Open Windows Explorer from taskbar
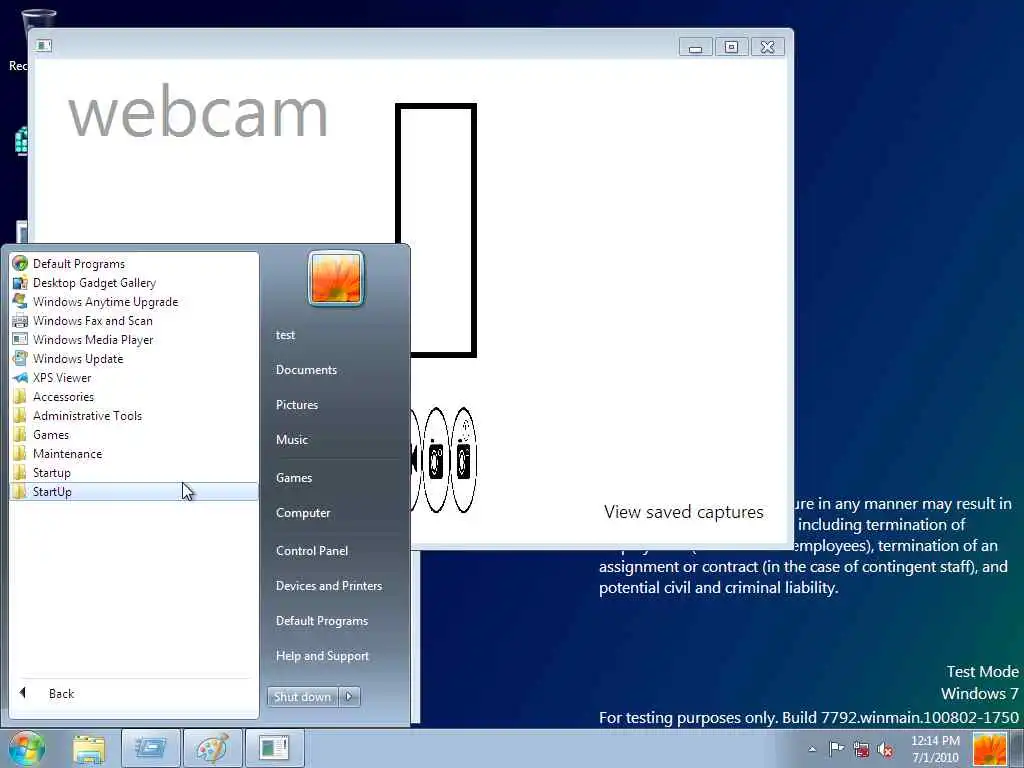 [x=89, y=748]
